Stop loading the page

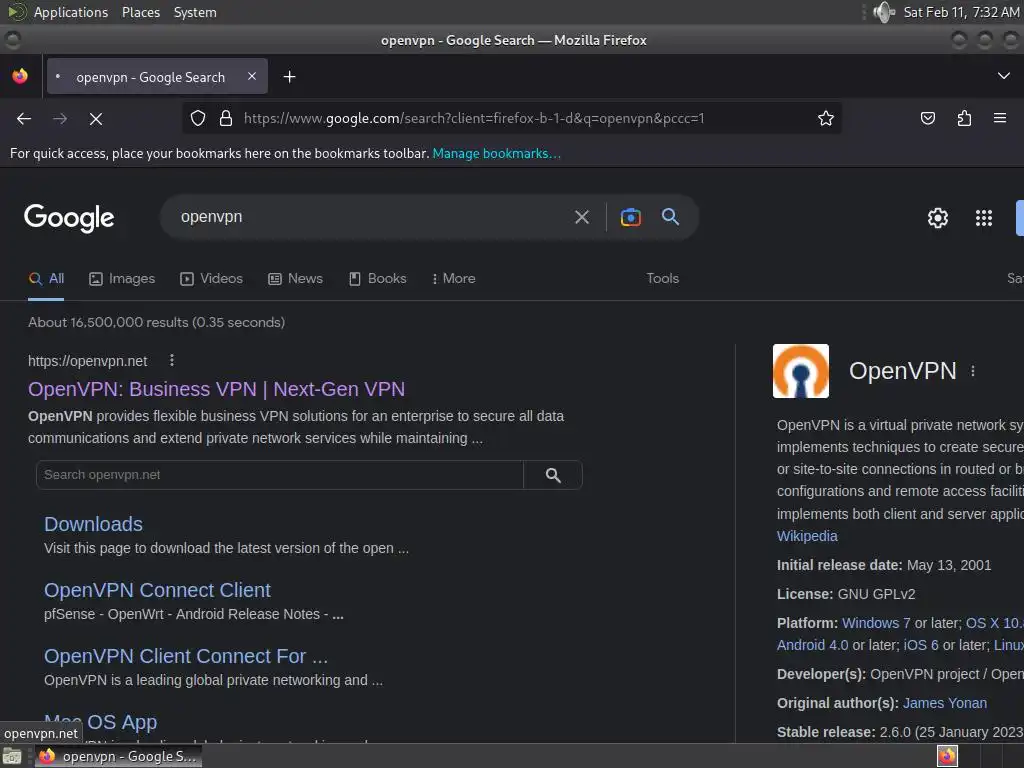[x=96, y=118]
